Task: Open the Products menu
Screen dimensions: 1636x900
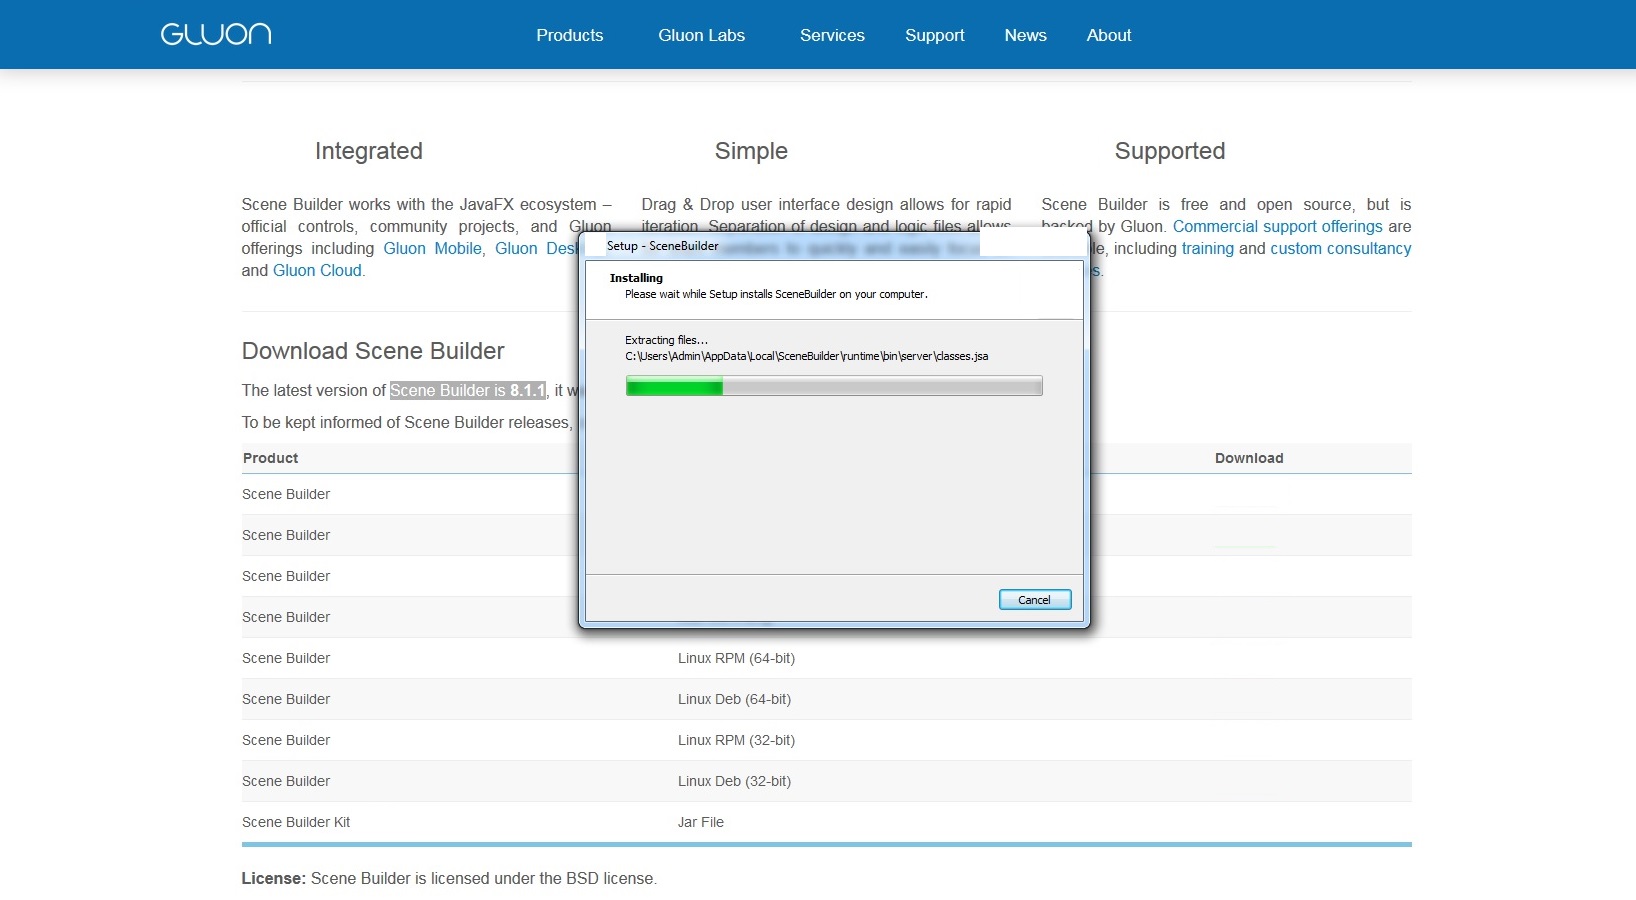Action: [x=570, y=35]
